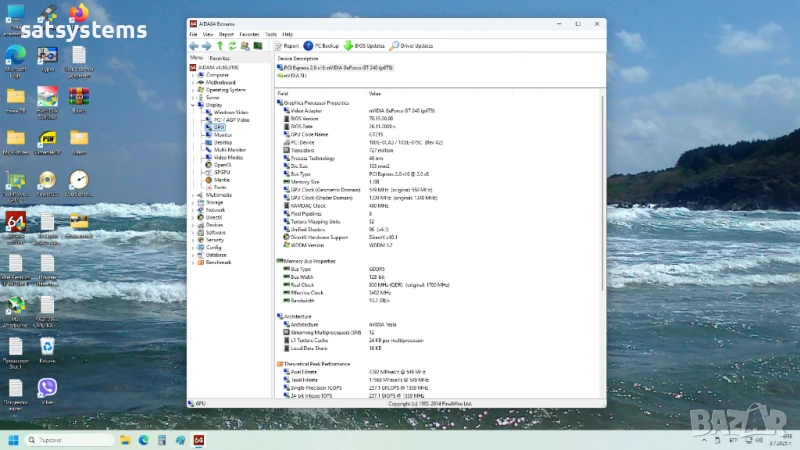The height and width of the screenshot is (450, 800).
Task: Open the Report wizard from toolbar
Action: click(287, 45)
